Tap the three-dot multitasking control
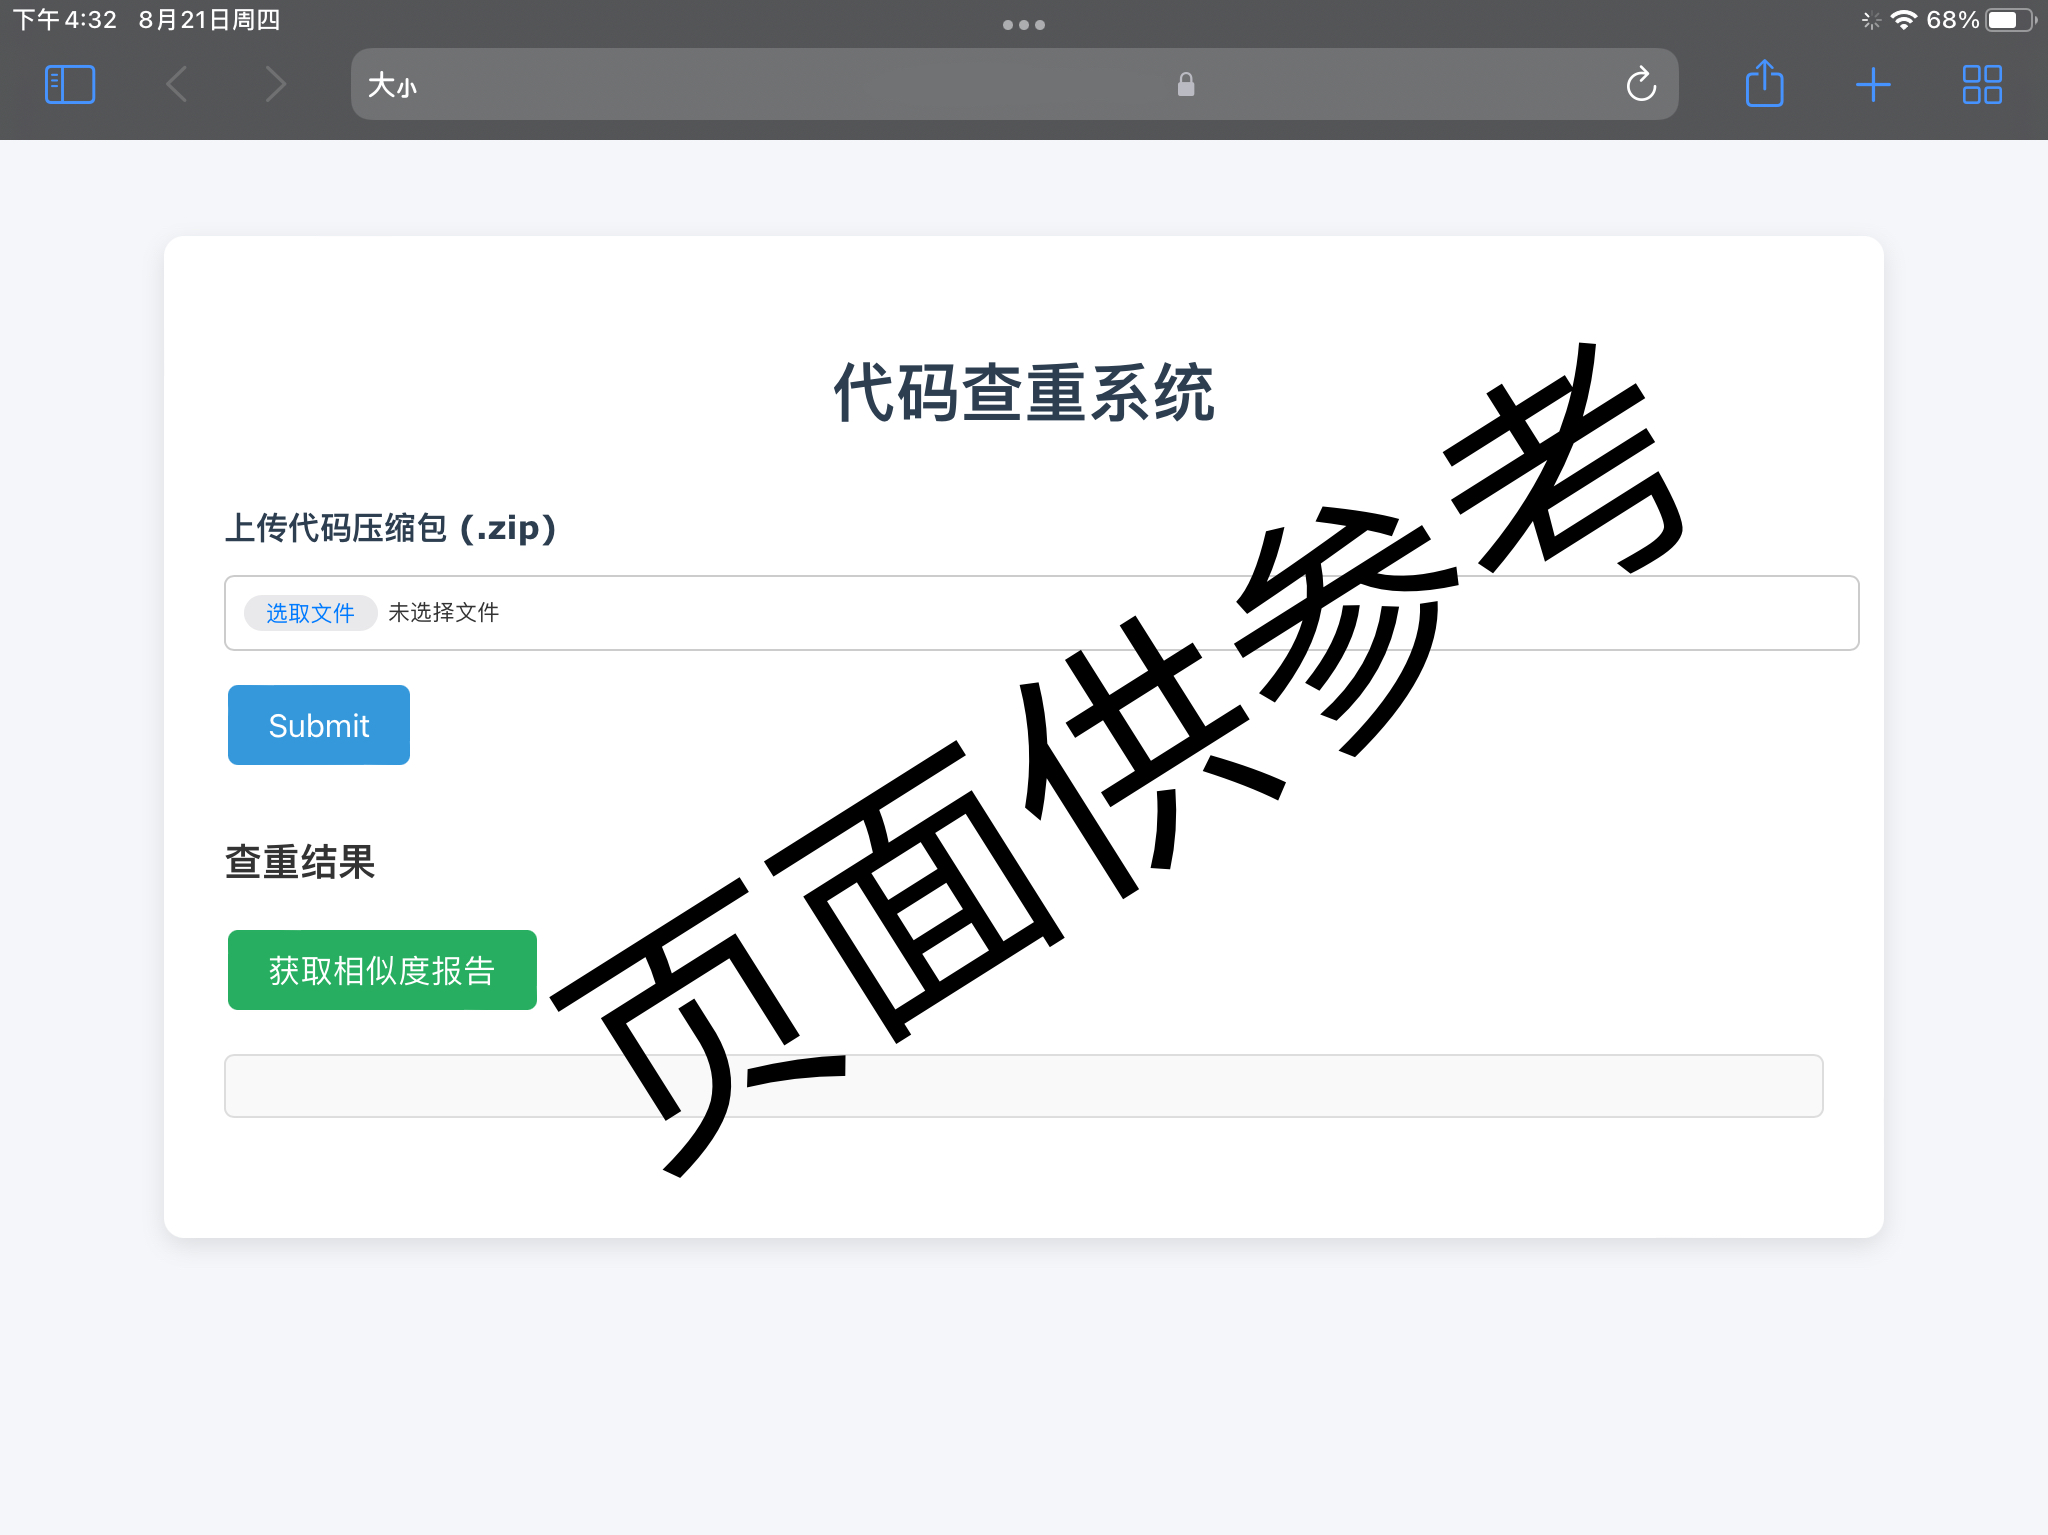Viewport: 2048px width, 1535px height. tap(1023, 25)
